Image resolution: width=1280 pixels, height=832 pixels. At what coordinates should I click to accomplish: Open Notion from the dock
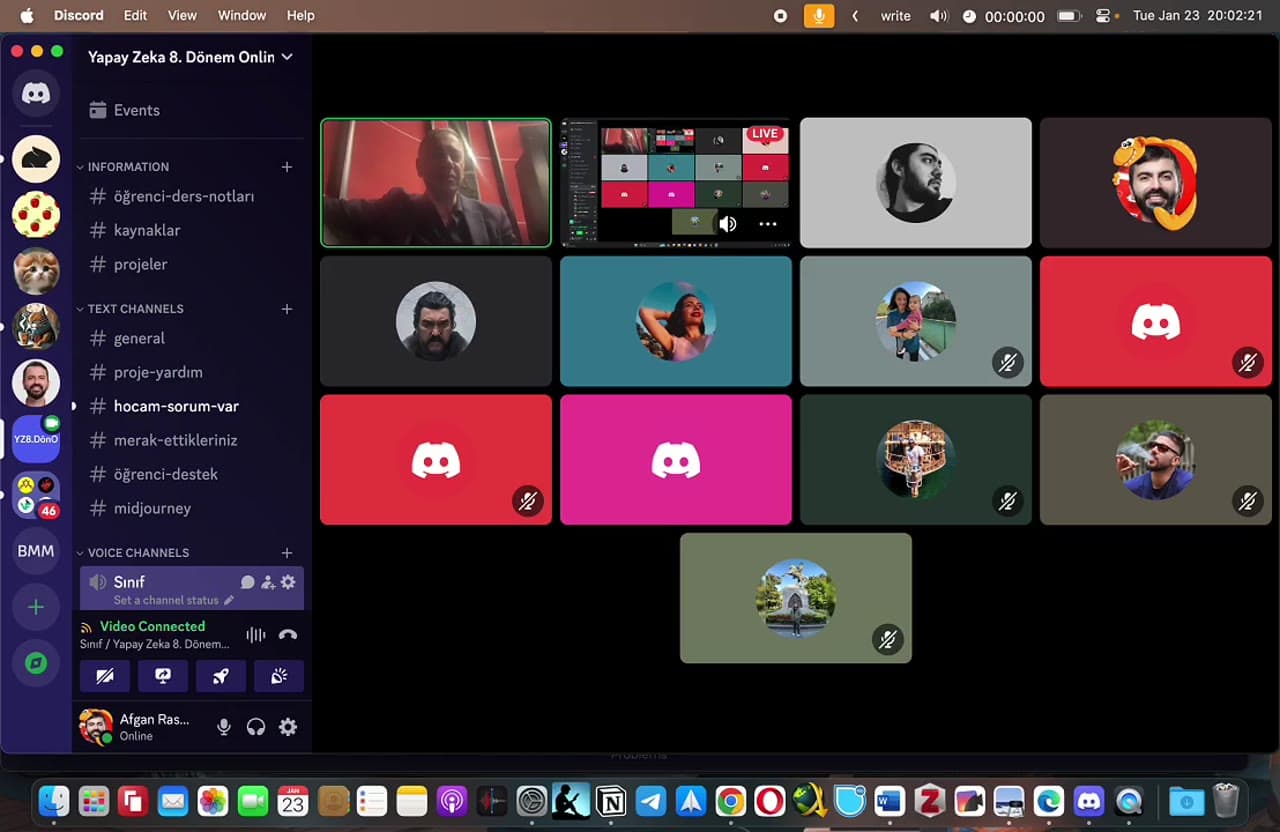click(611, 801)
